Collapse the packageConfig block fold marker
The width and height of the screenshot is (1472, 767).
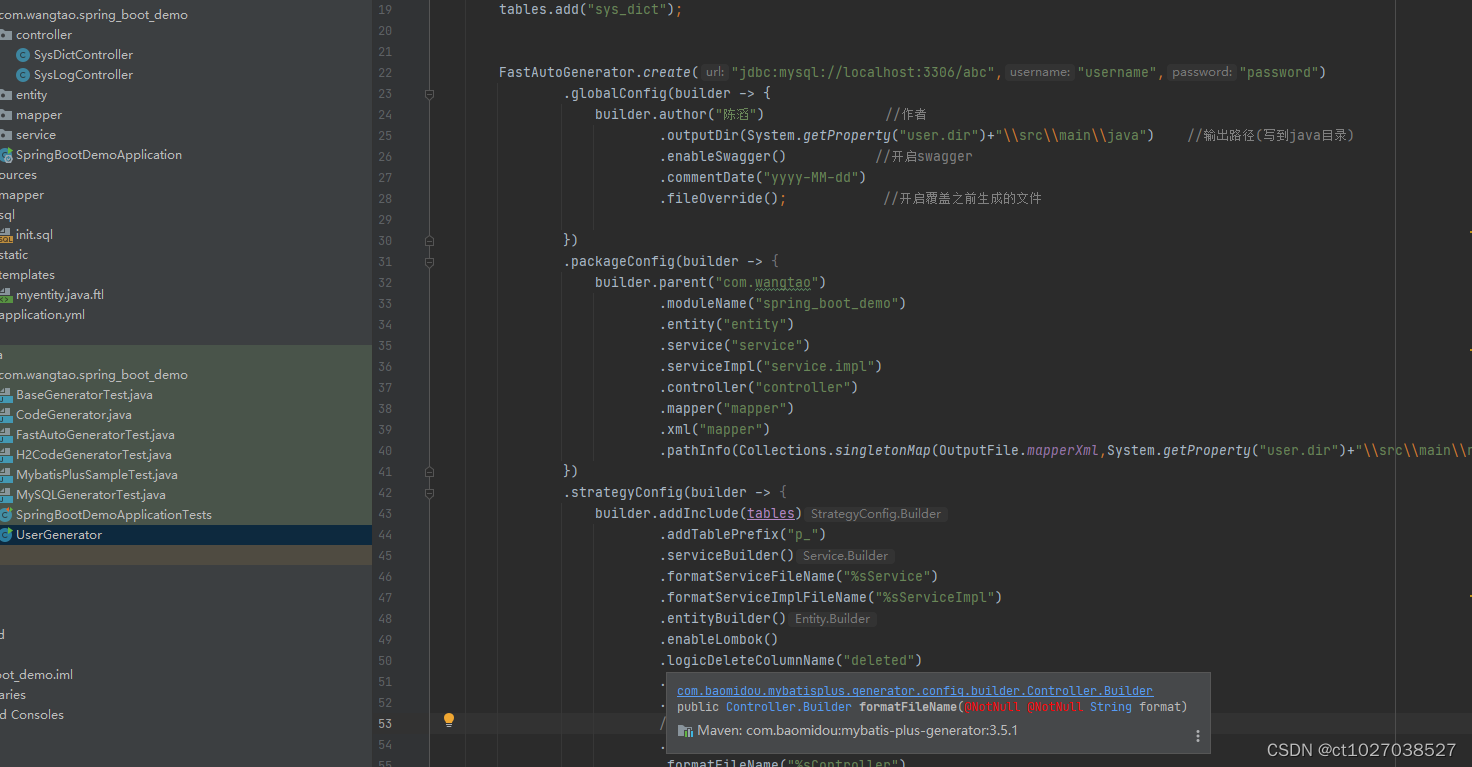[430, 261]
